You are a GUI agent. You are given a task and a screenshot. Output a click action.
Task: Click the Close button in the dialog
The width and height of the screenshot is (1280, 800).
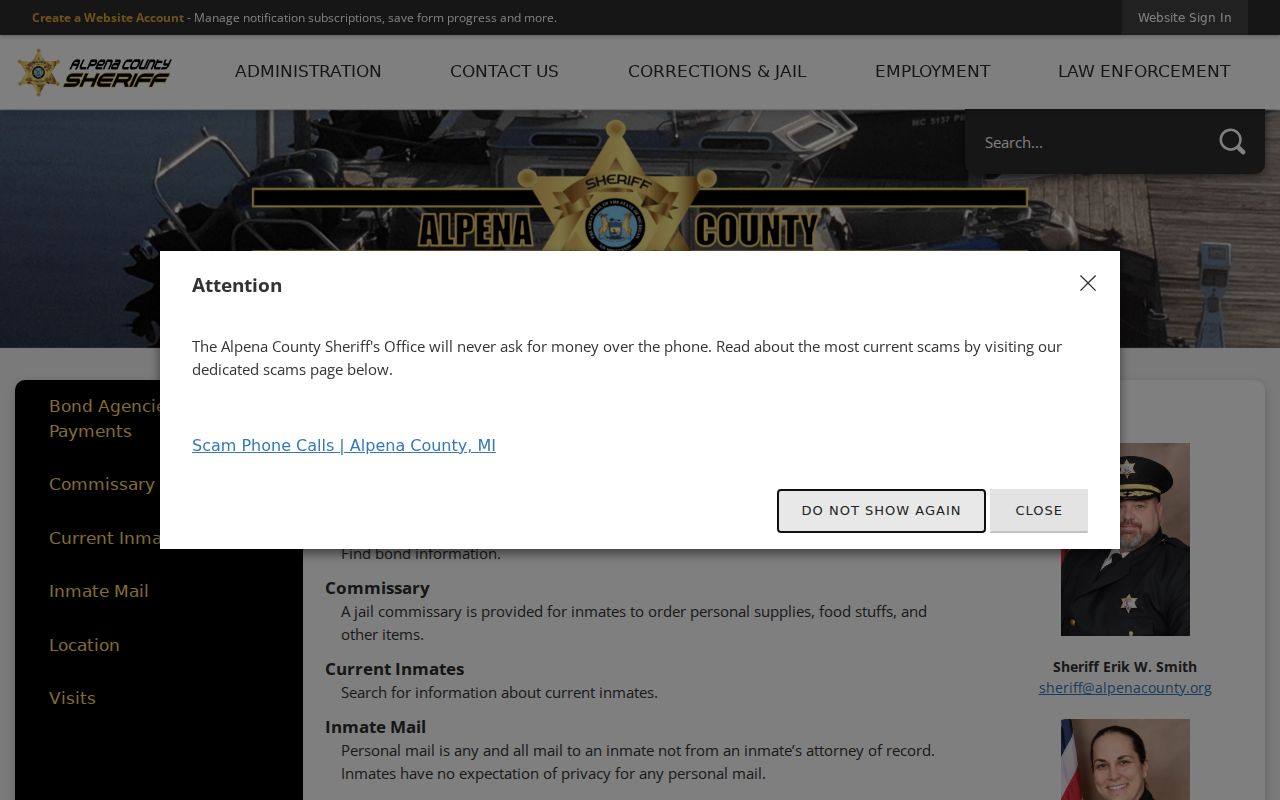click(1039, 511)
